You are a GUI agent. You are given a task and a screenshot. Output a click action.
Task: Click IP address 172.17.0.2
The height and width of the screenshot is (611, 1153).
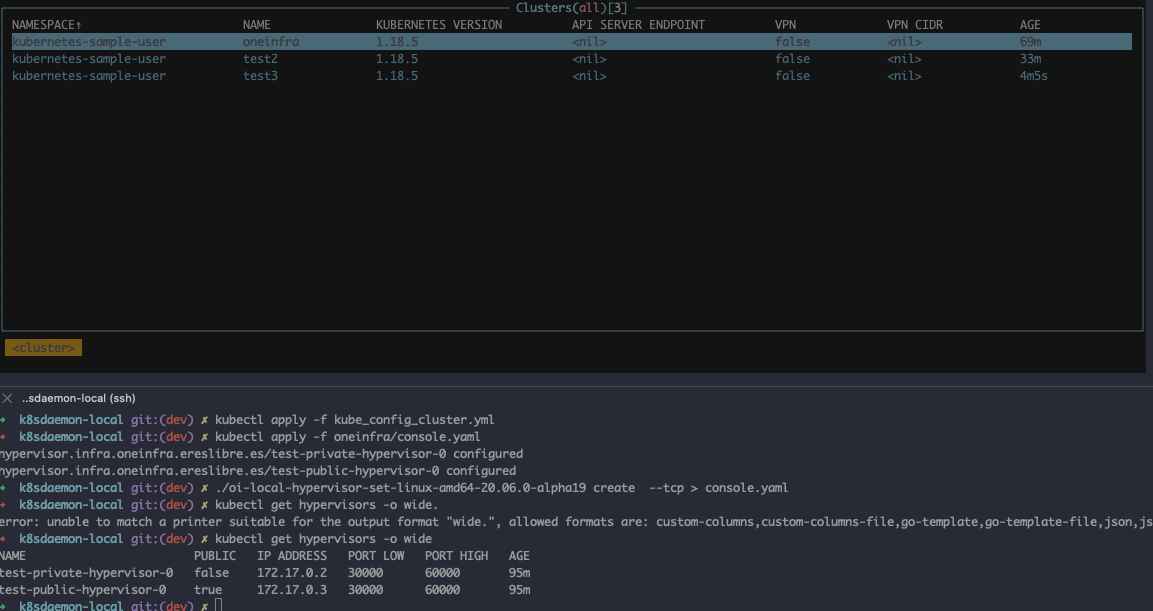(x=292, y=573)
